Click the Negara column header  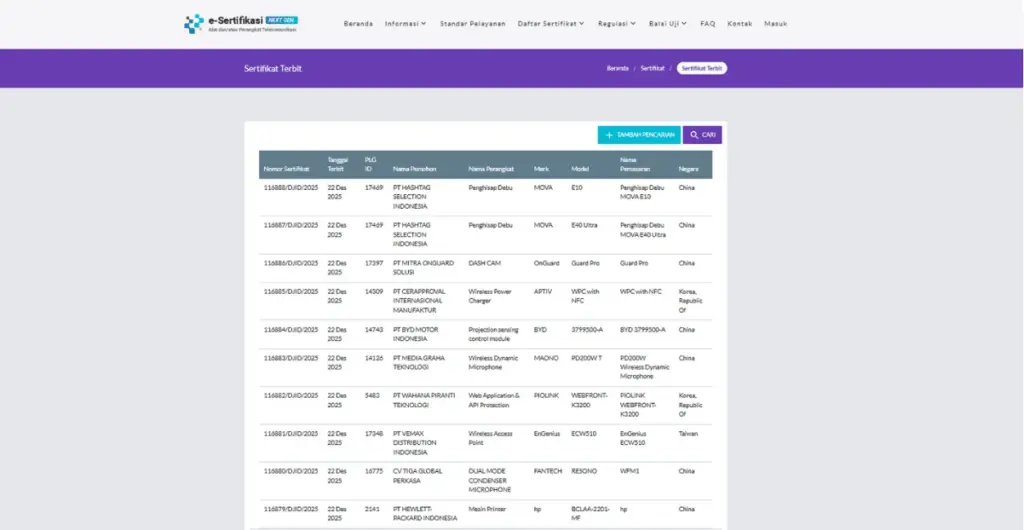pos(688,169)
